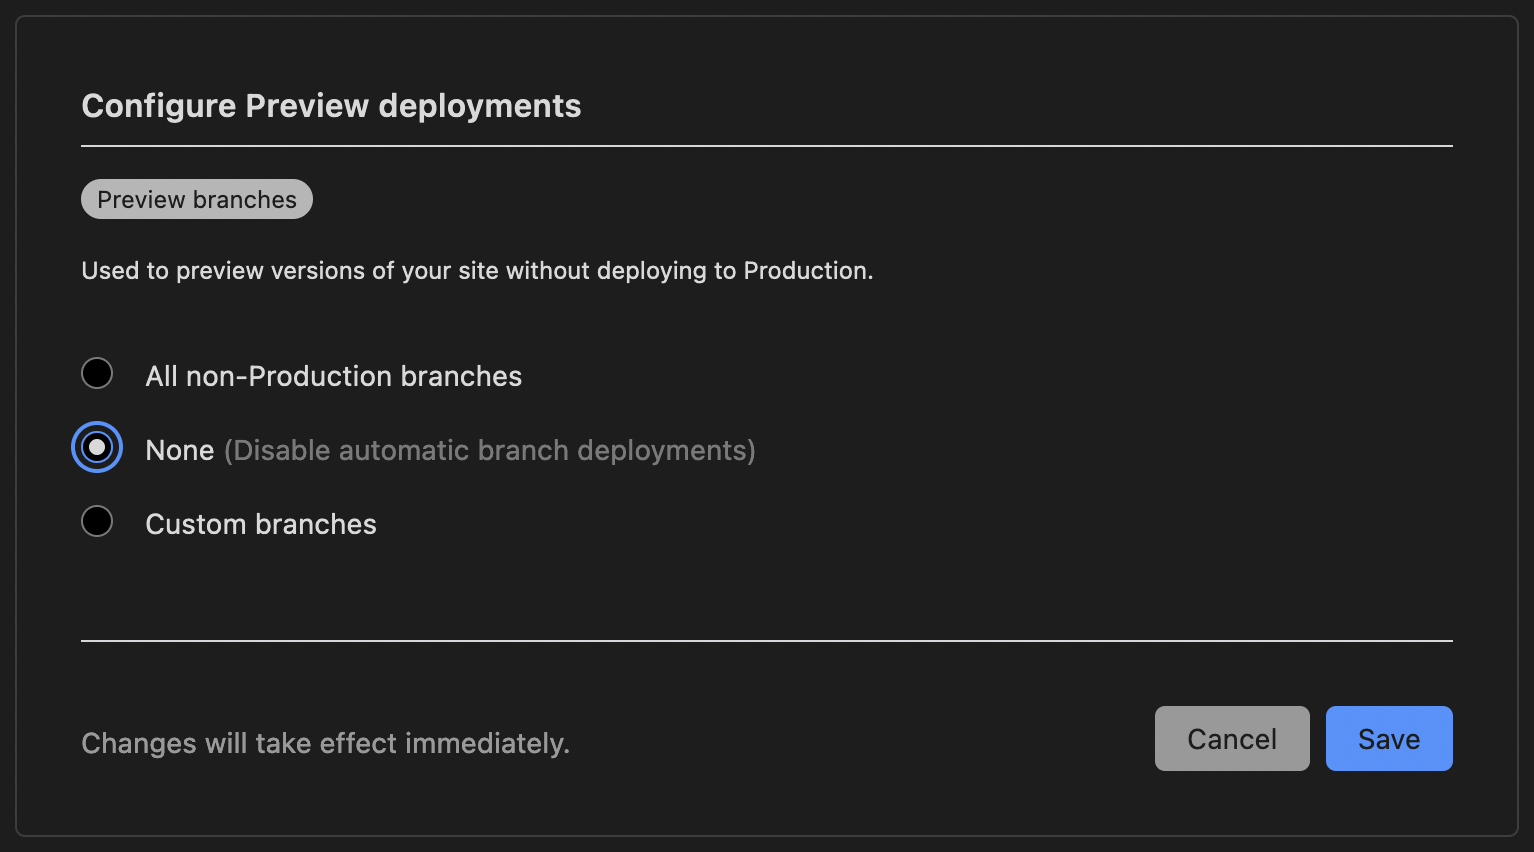Click between the Cancel and Save buttons

click(x=1317, y=738)
